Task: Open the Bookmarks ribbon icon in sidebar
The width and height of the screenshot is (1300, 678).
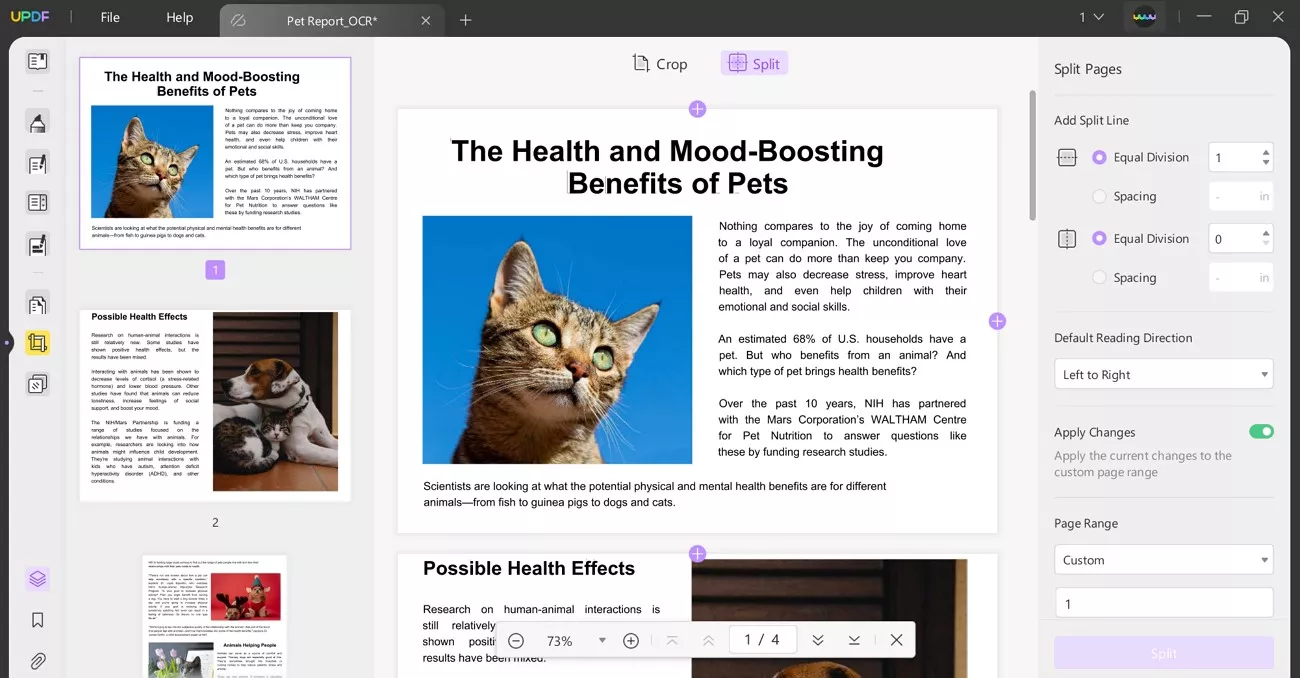Action: [37, 620]
